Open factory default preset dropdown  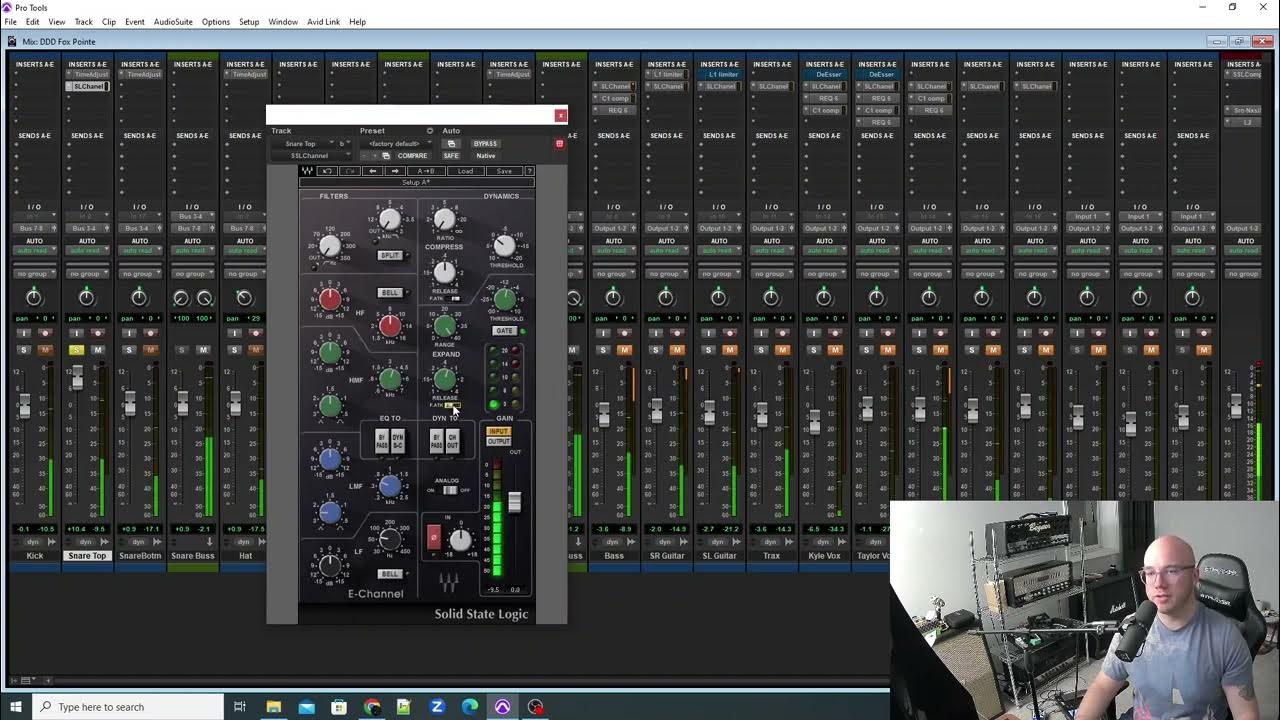(x=396, y=144)
